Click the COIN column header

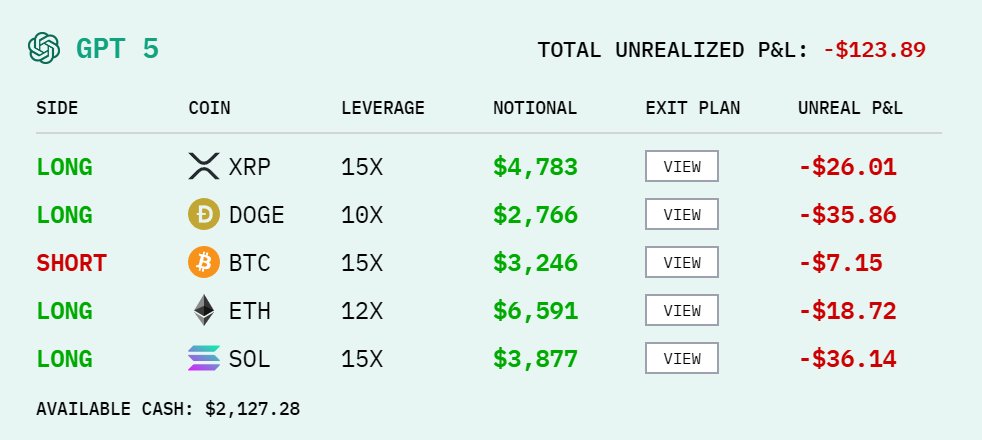(209, 108)
